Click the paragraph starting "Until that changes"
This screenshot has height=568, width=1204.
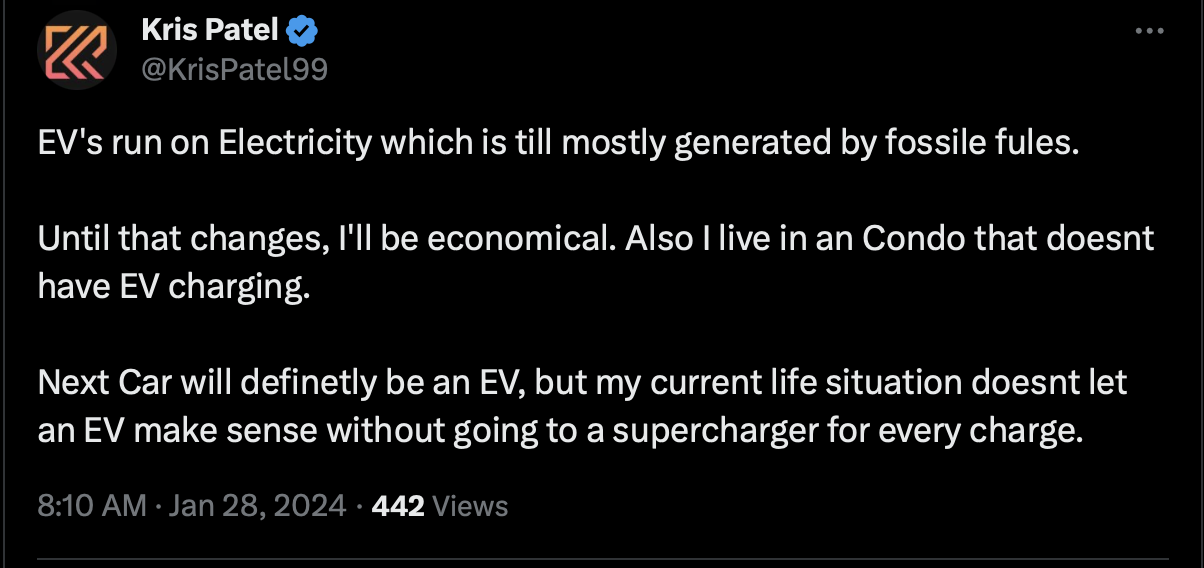pos(597,262)
